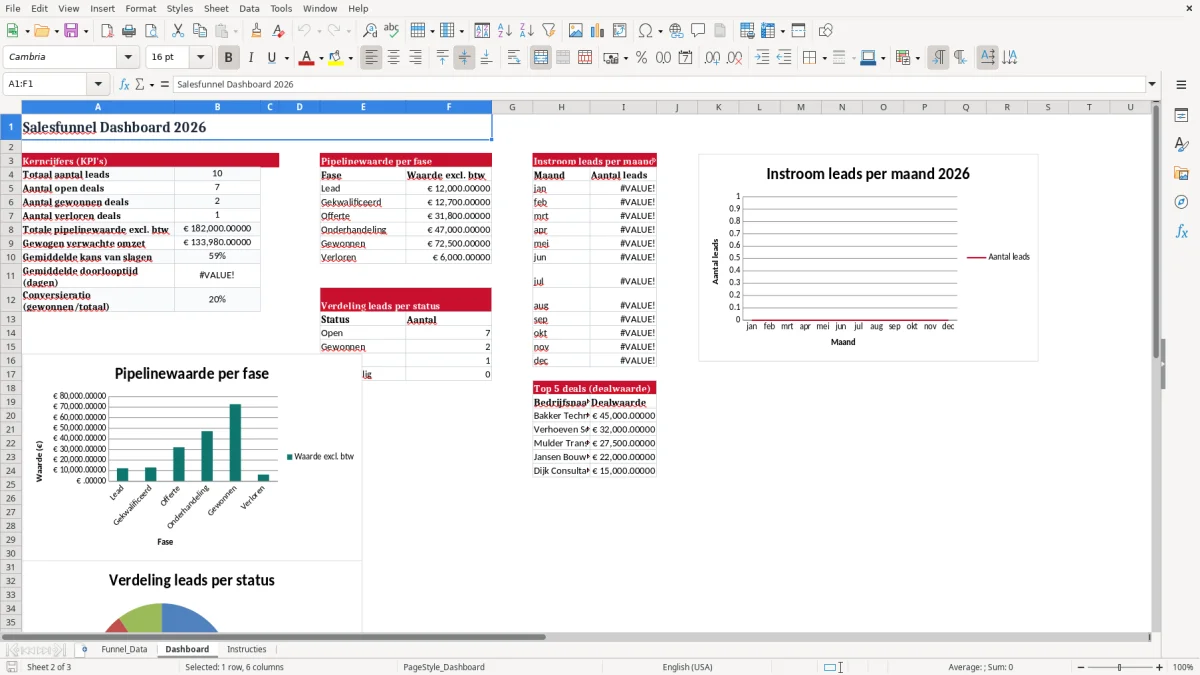Click the Increase Indent icon
This screenshot has height=675, width=1200.
(x=762, y=58)
